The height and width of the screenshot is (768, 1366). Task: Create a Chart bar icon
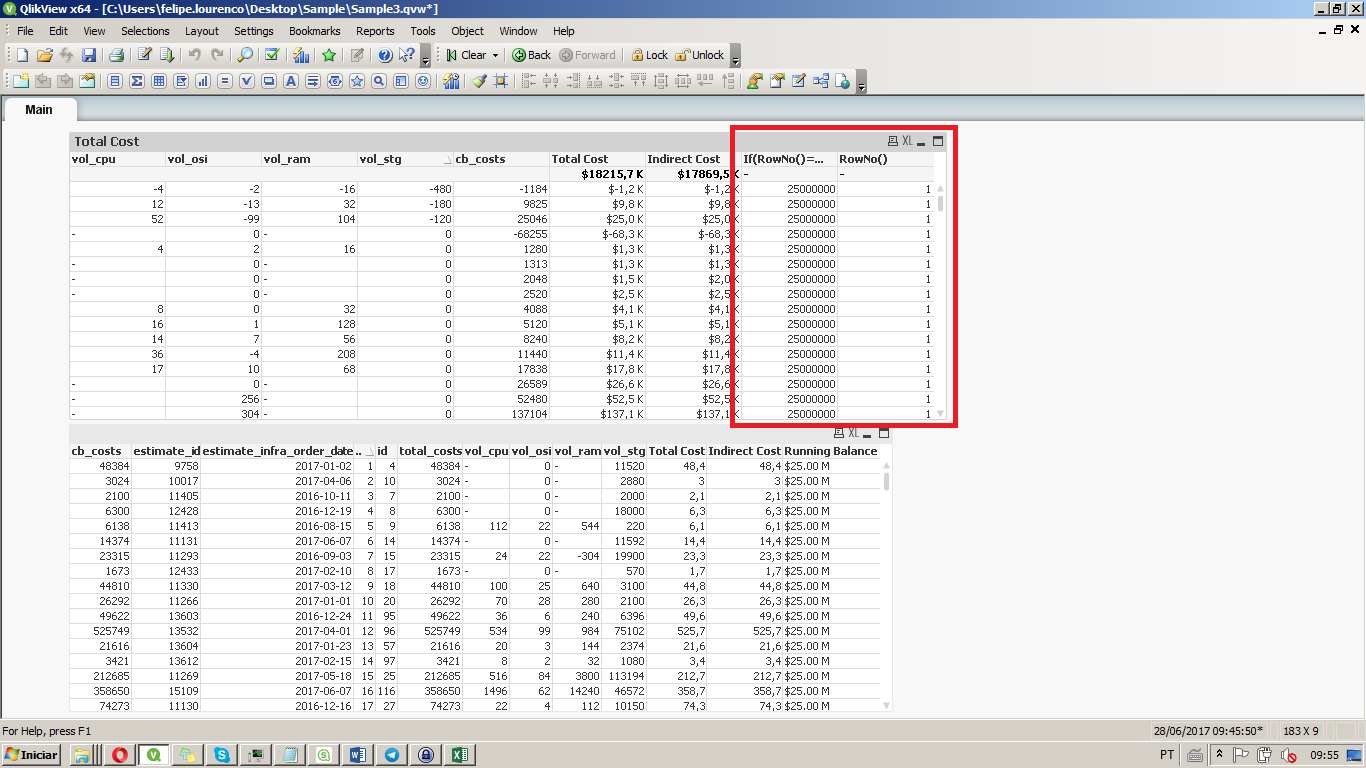(203, 81)
